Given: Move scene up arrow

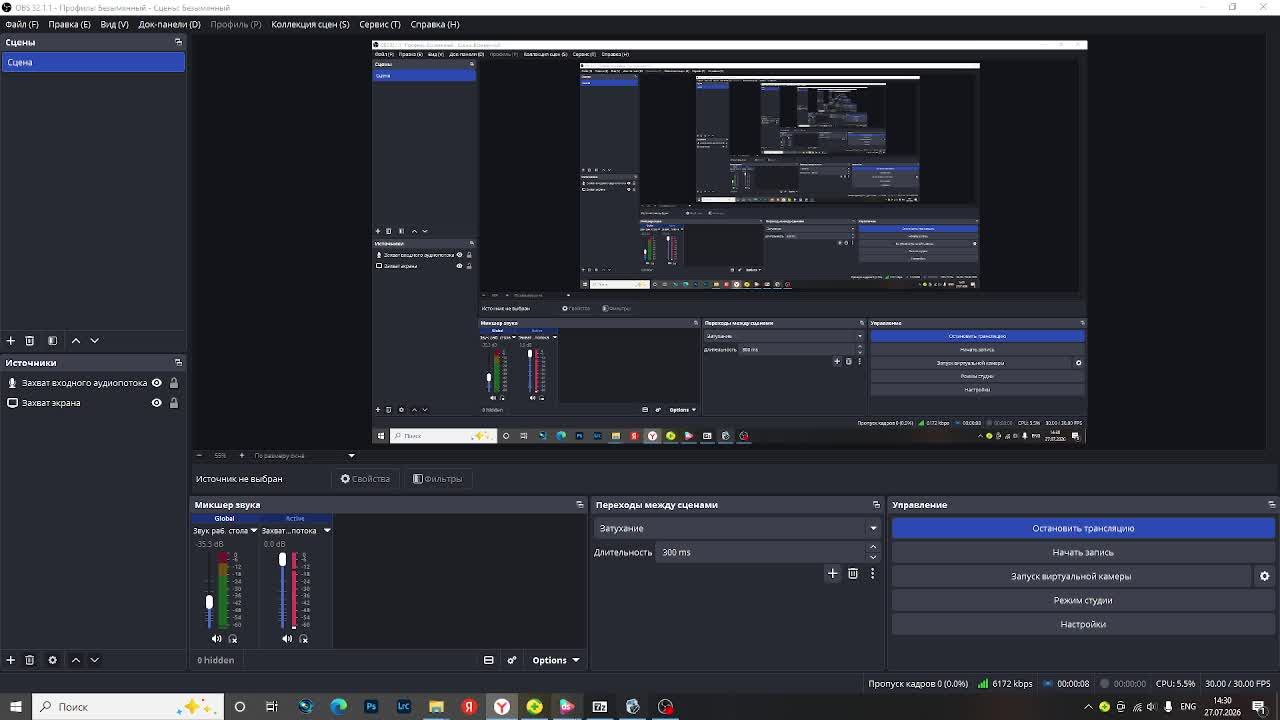Looking at the screenshot, I should point(75,340).
